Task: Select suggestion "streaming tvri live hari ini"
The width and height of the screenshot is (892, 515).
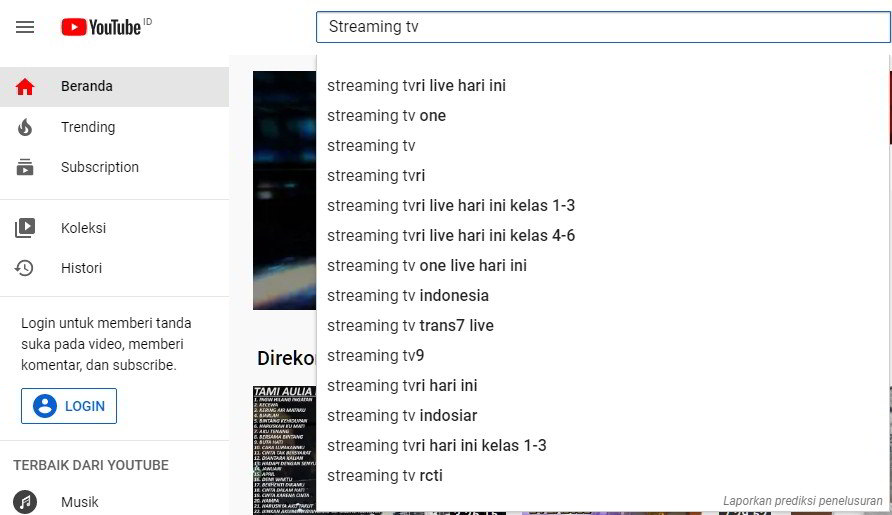Action: (x=416, y=86)
